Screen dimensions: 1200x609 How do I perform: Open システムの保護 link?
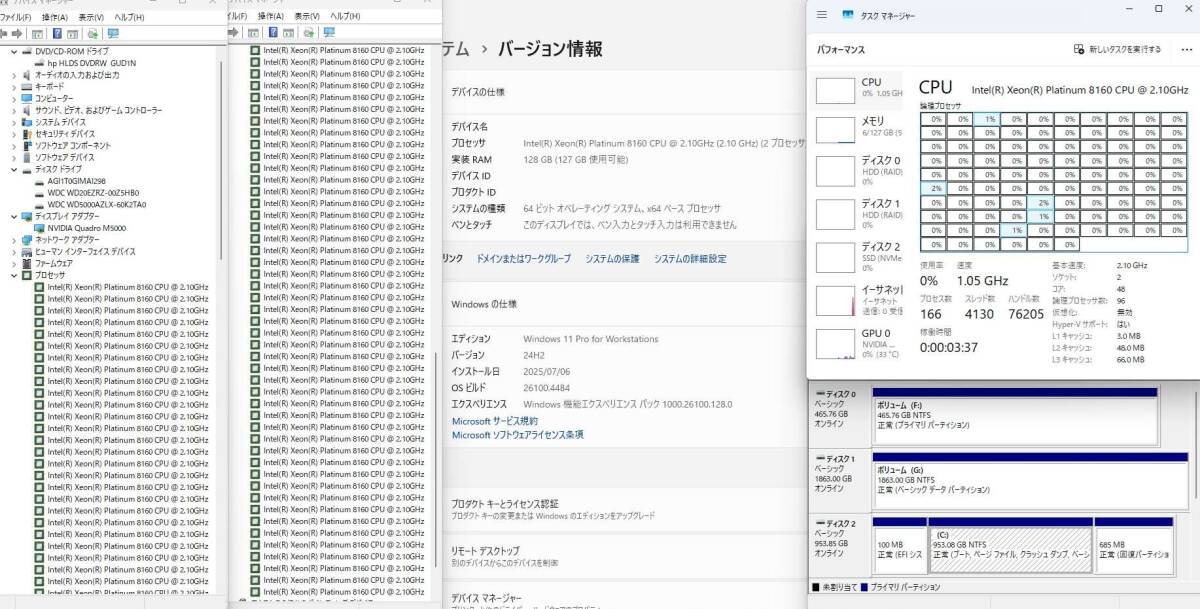[612, 259]
